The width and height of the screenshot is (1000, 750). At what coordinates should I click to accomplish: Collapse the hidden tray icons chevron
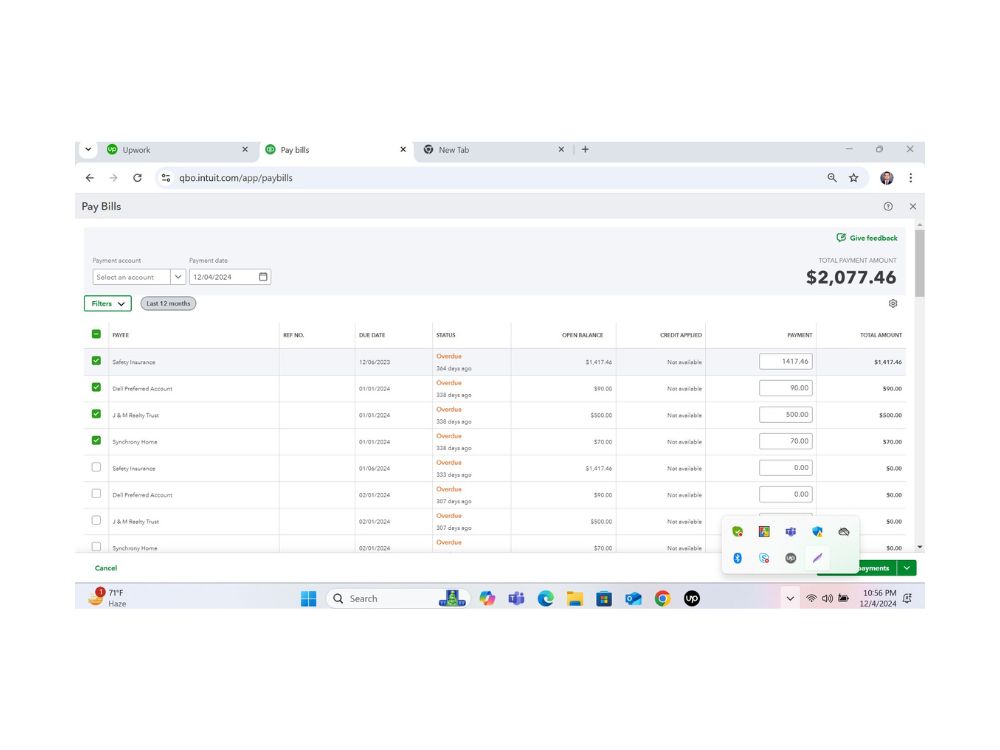point(790,598)
